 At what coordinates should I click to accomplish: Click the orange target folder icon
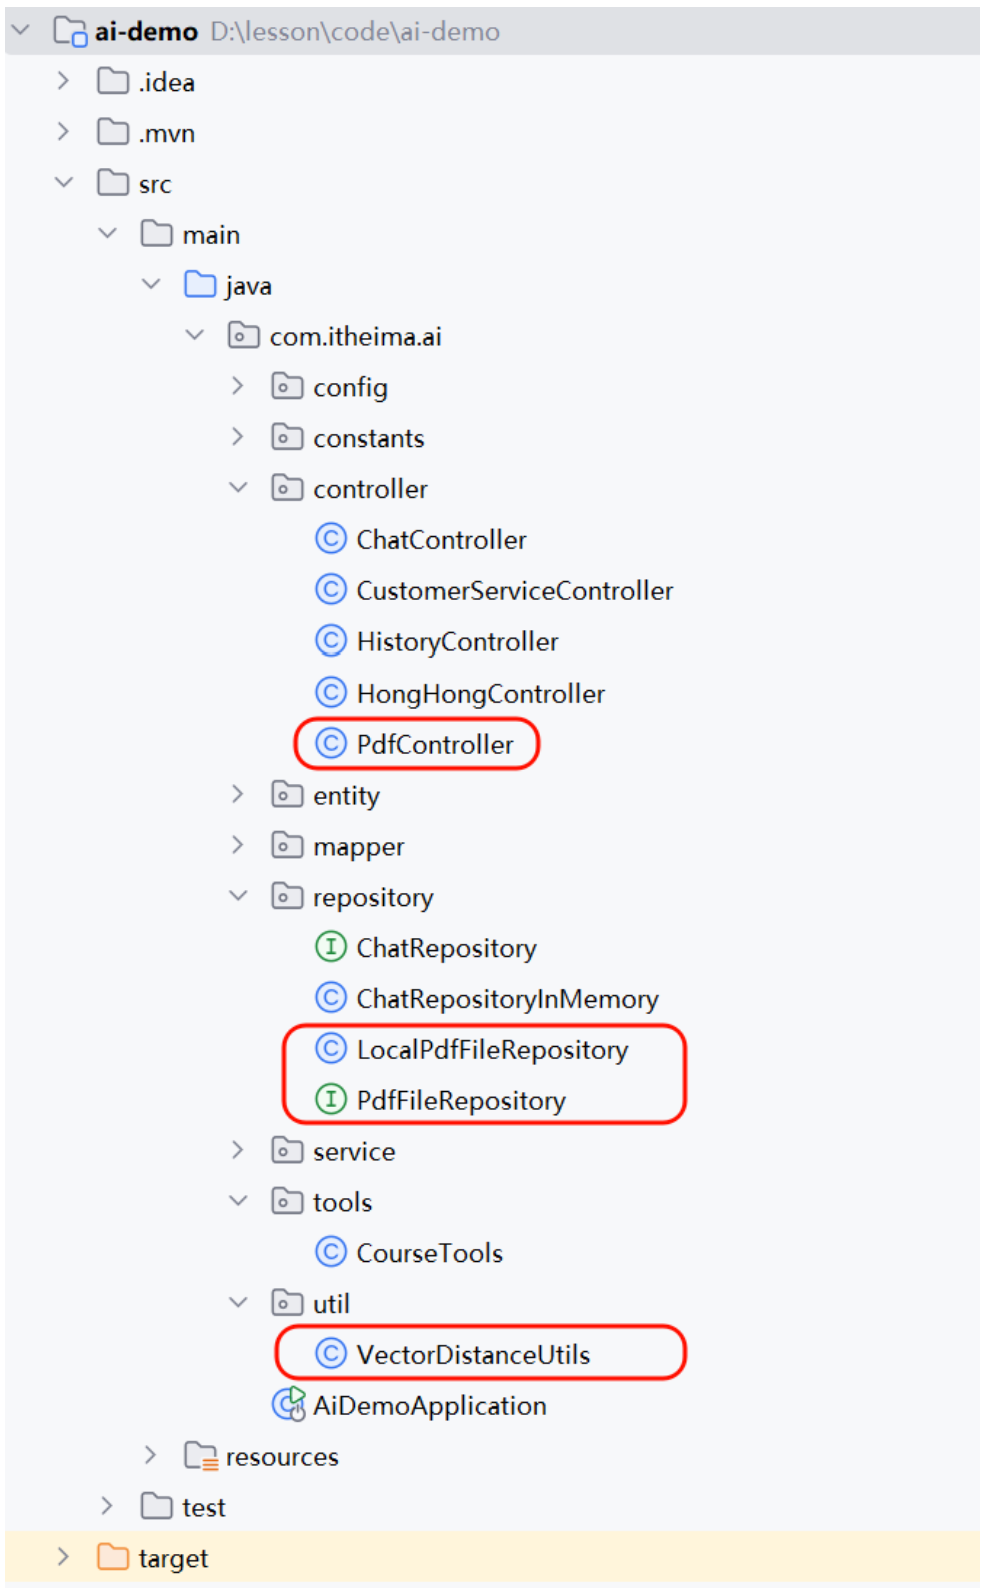point(113,1557)
